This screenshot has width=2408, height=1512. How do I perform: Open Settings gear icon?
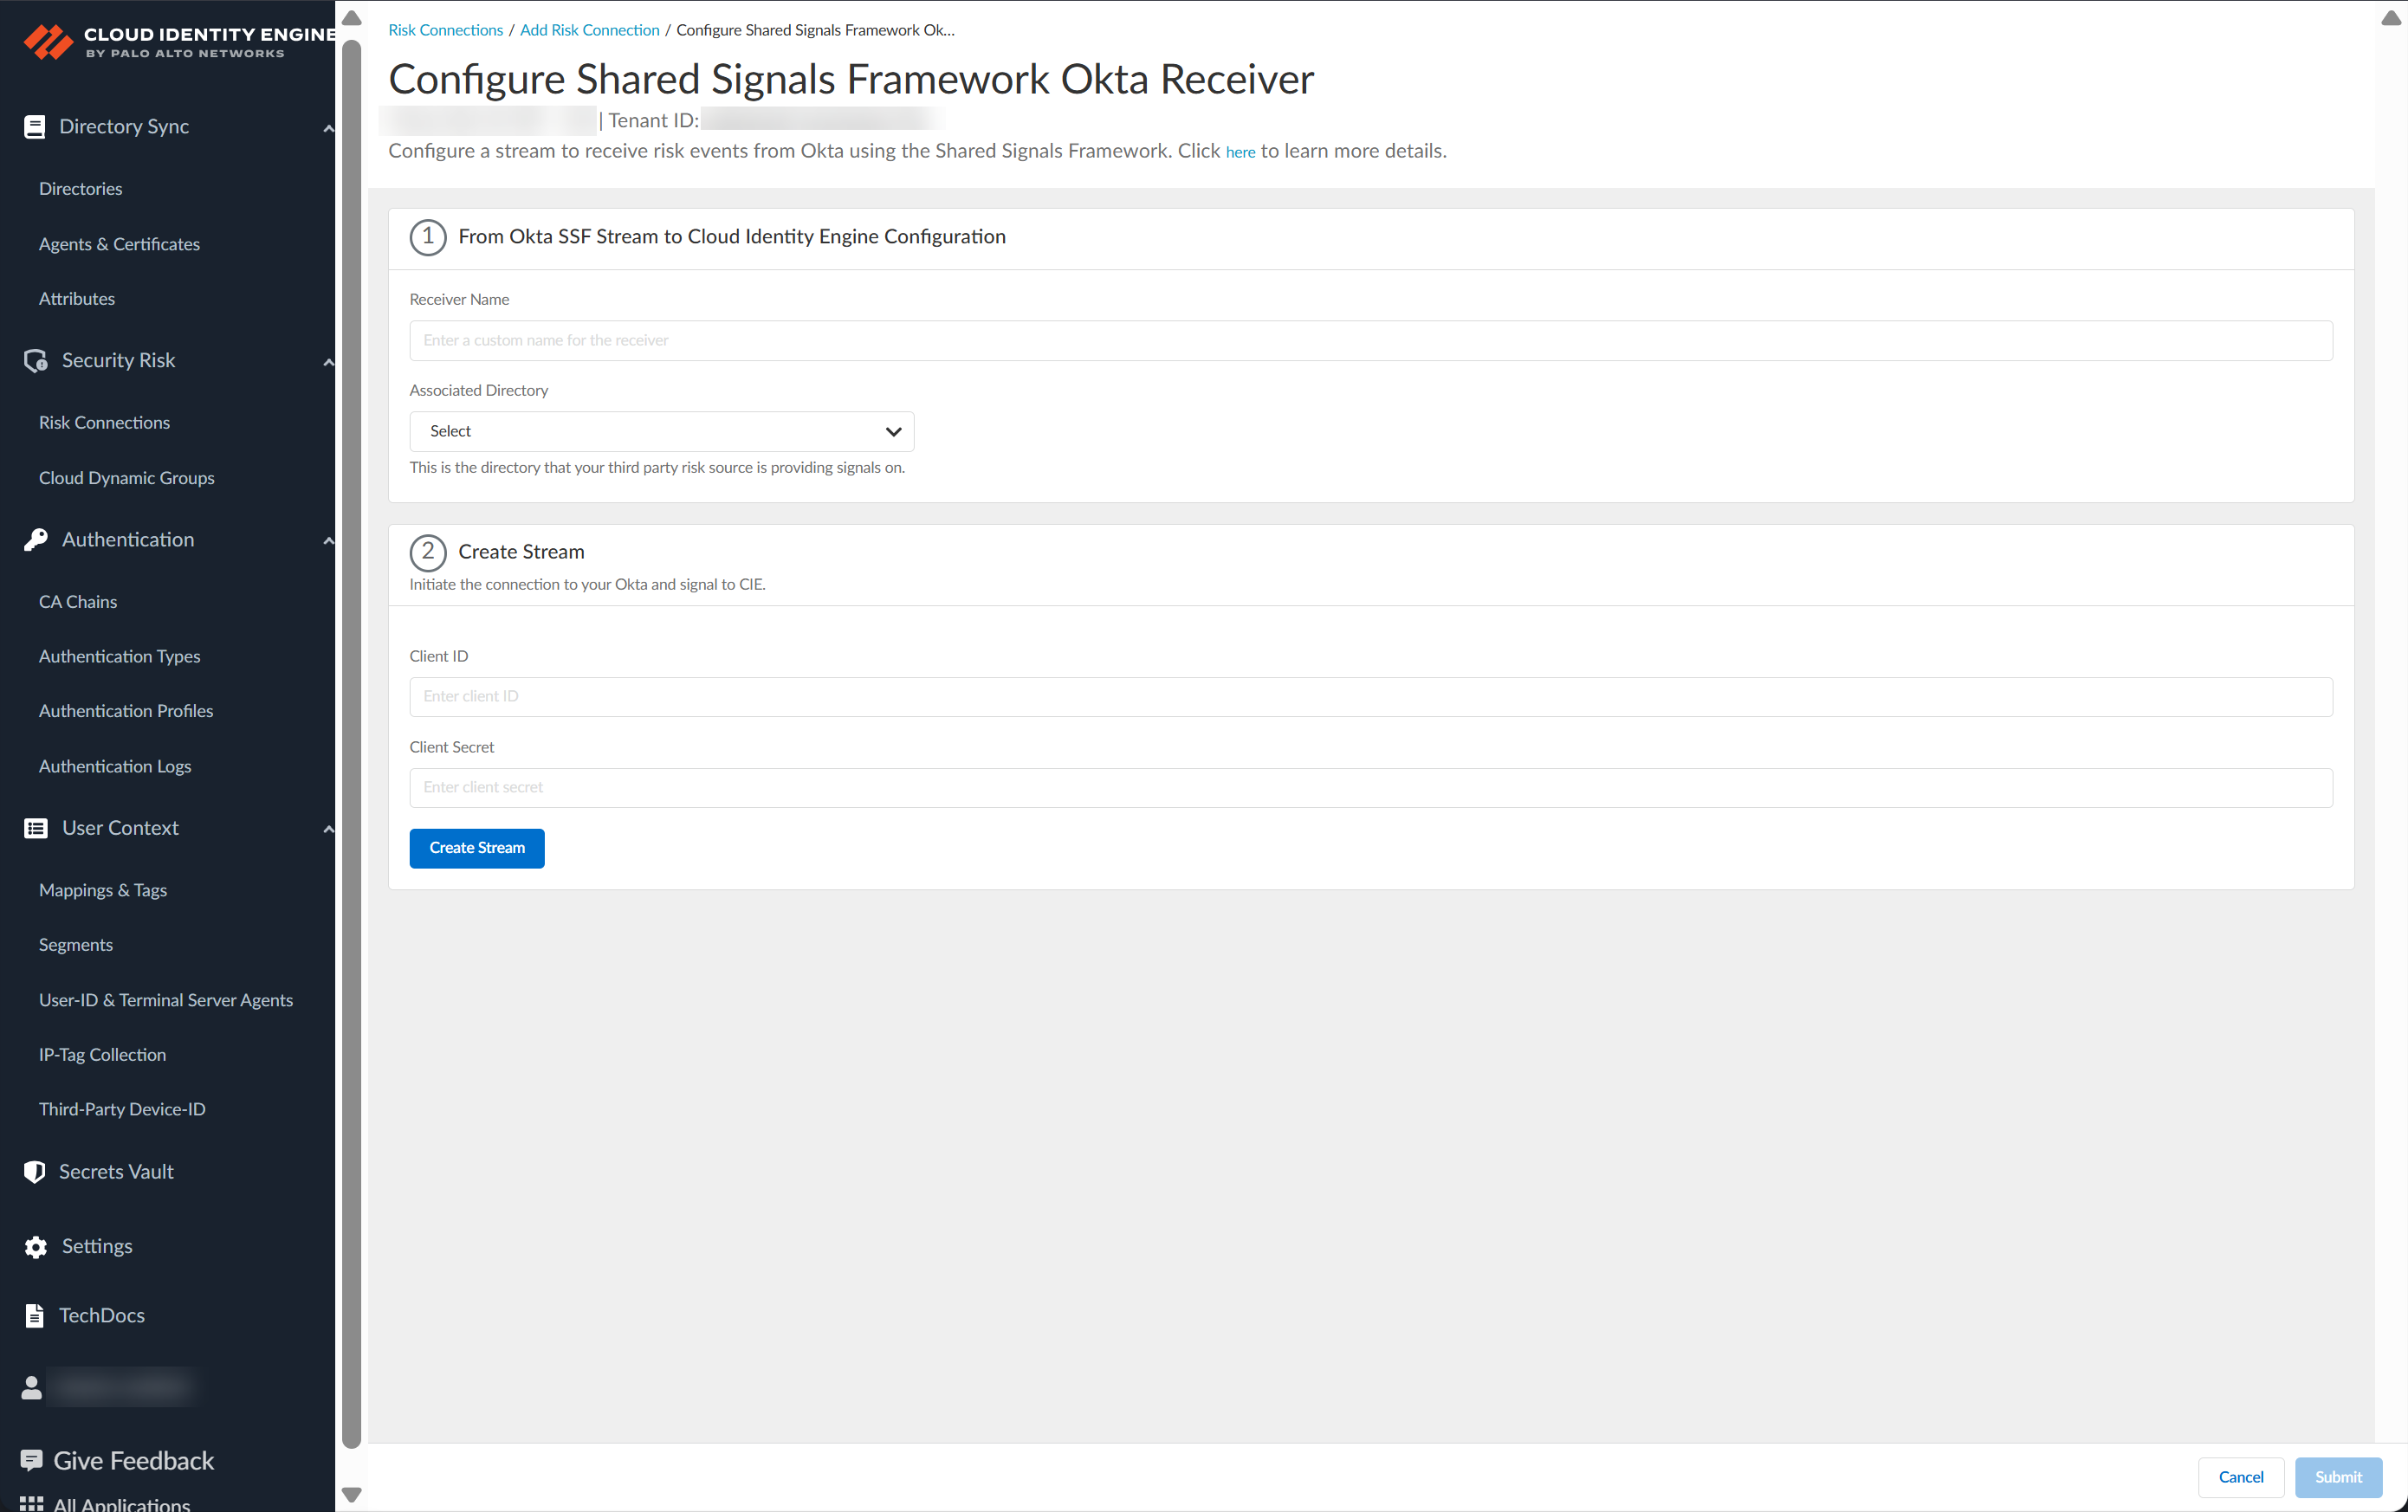coord(36,1247)
